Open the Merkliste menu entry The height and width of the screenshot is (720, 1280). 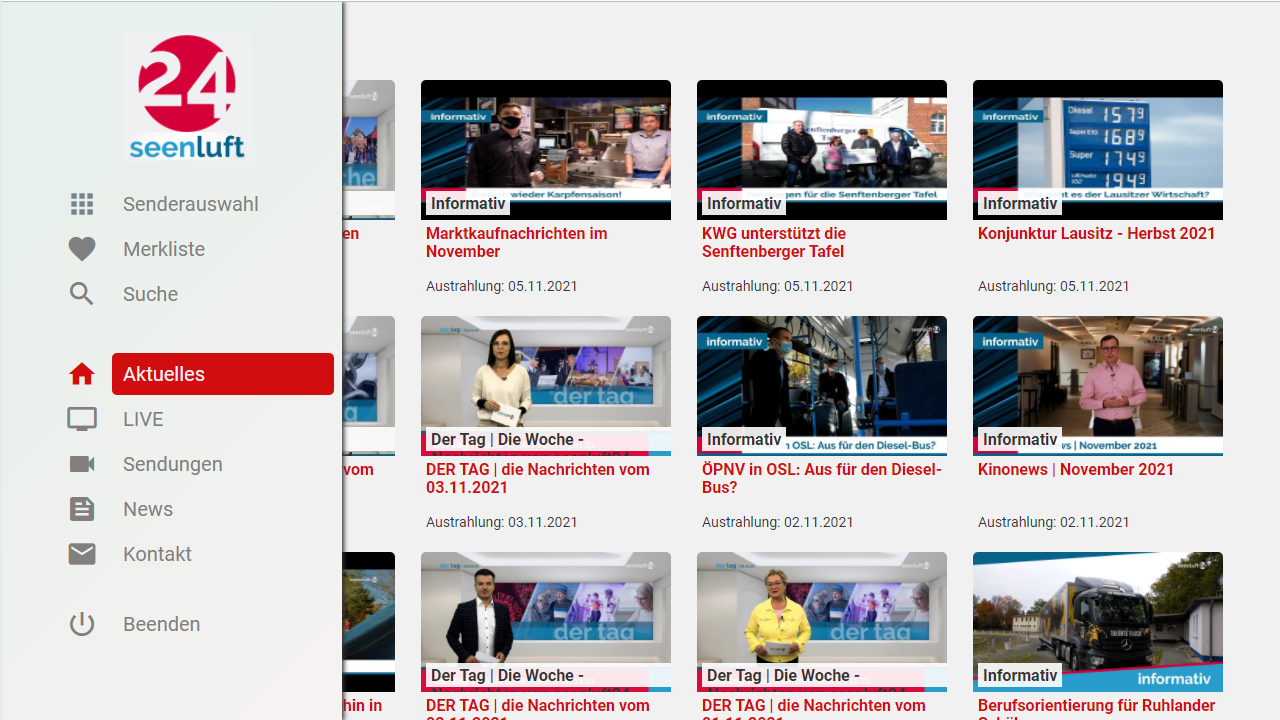point(164,249)
